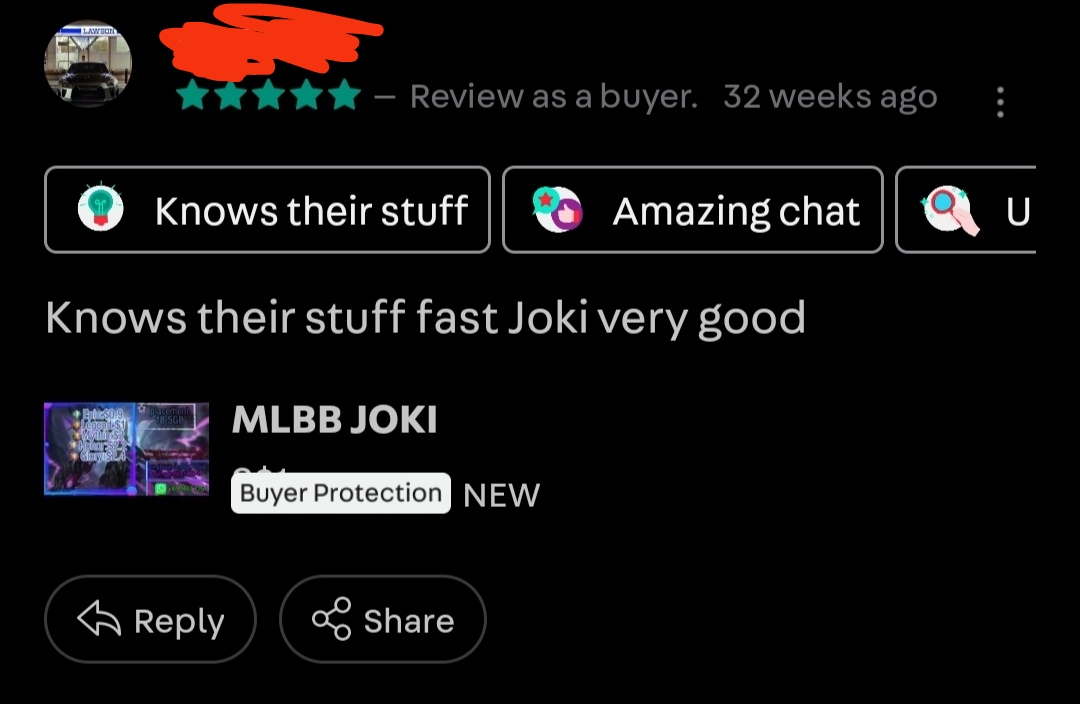Select the "Amazing chat" tag

pos(693,210)
